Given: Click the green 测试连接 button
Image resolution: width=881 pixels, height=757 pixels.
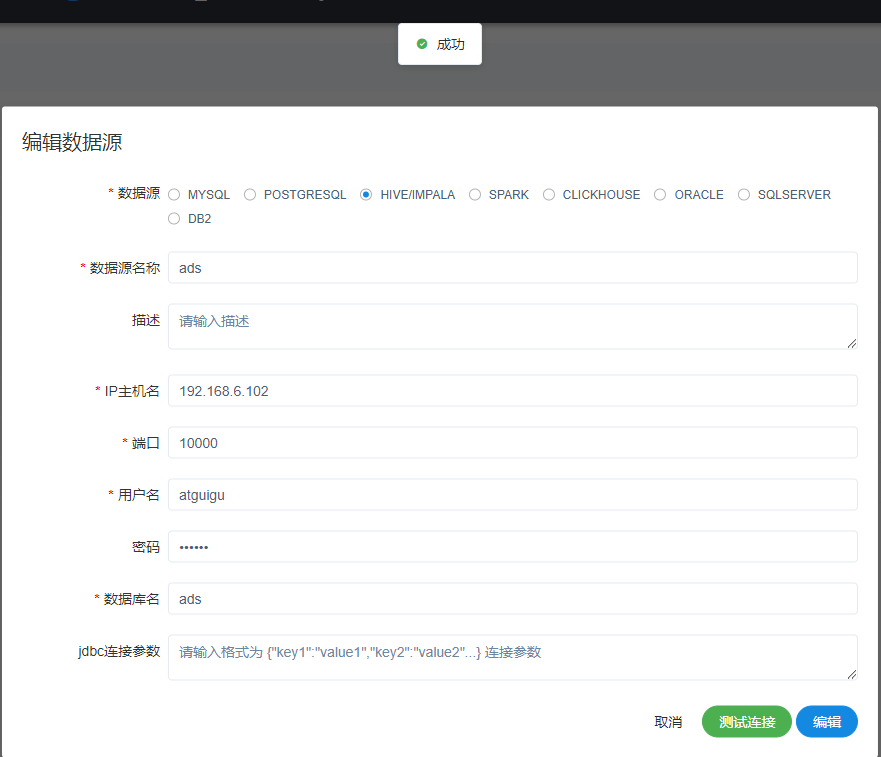Looking at the screenshot, I should point(747,722).
